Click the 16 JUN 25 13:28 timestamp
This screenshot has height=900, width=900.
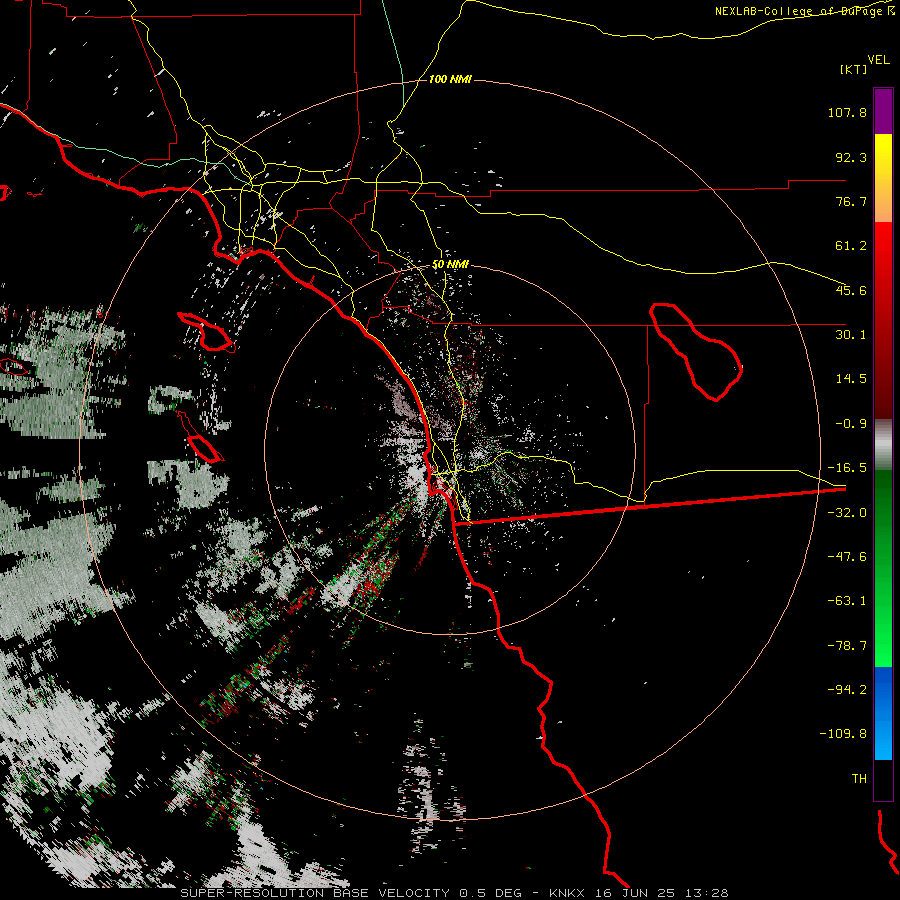660,893
